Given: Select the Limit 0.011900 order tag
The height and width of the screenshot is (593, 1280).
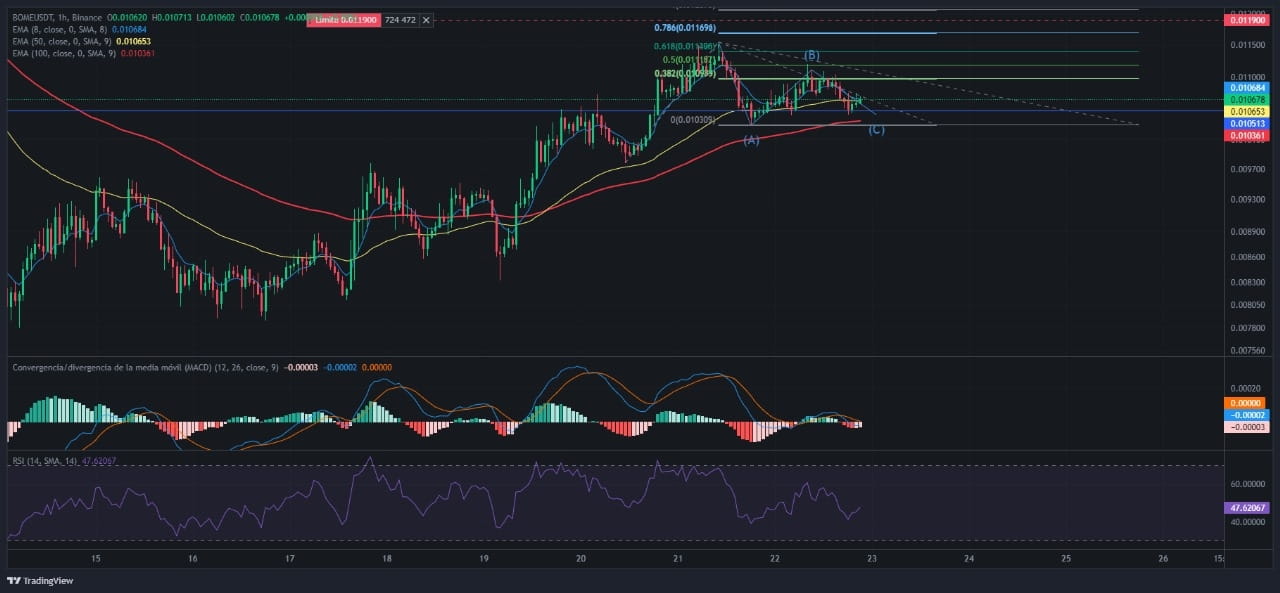Looking at the screenshot, I should (344, 20).
